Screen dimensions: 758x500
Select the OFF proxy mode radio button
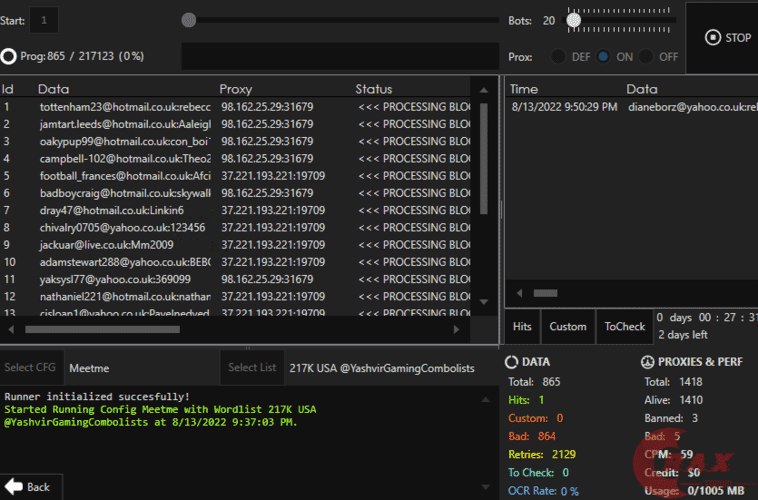point(647,57)
